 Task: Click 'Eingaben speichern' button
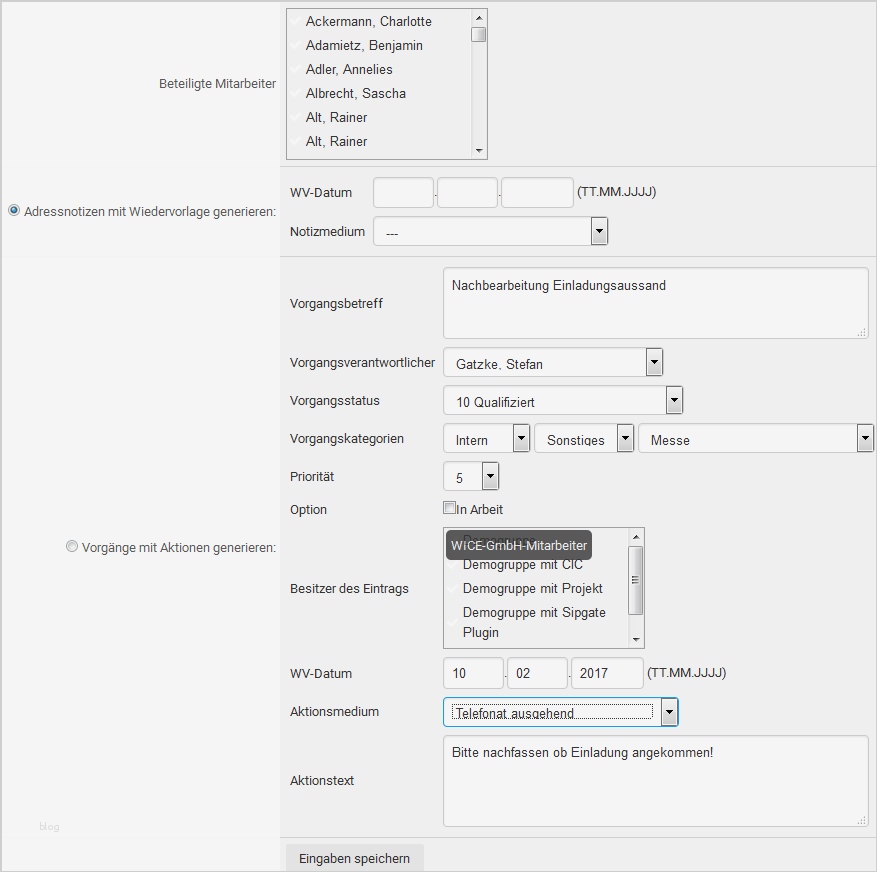pyautogui.click(x=355, y=858)
